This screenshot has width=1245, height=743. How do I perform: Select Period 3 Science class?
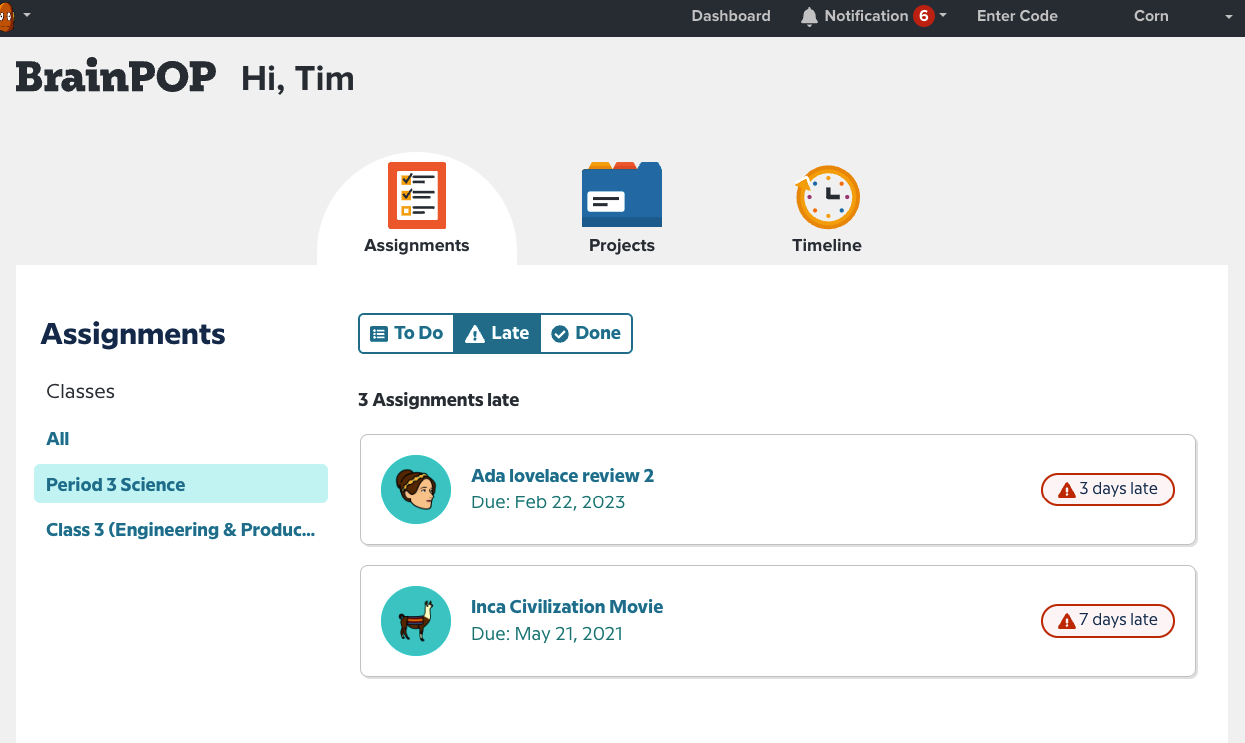click(116, 485)
